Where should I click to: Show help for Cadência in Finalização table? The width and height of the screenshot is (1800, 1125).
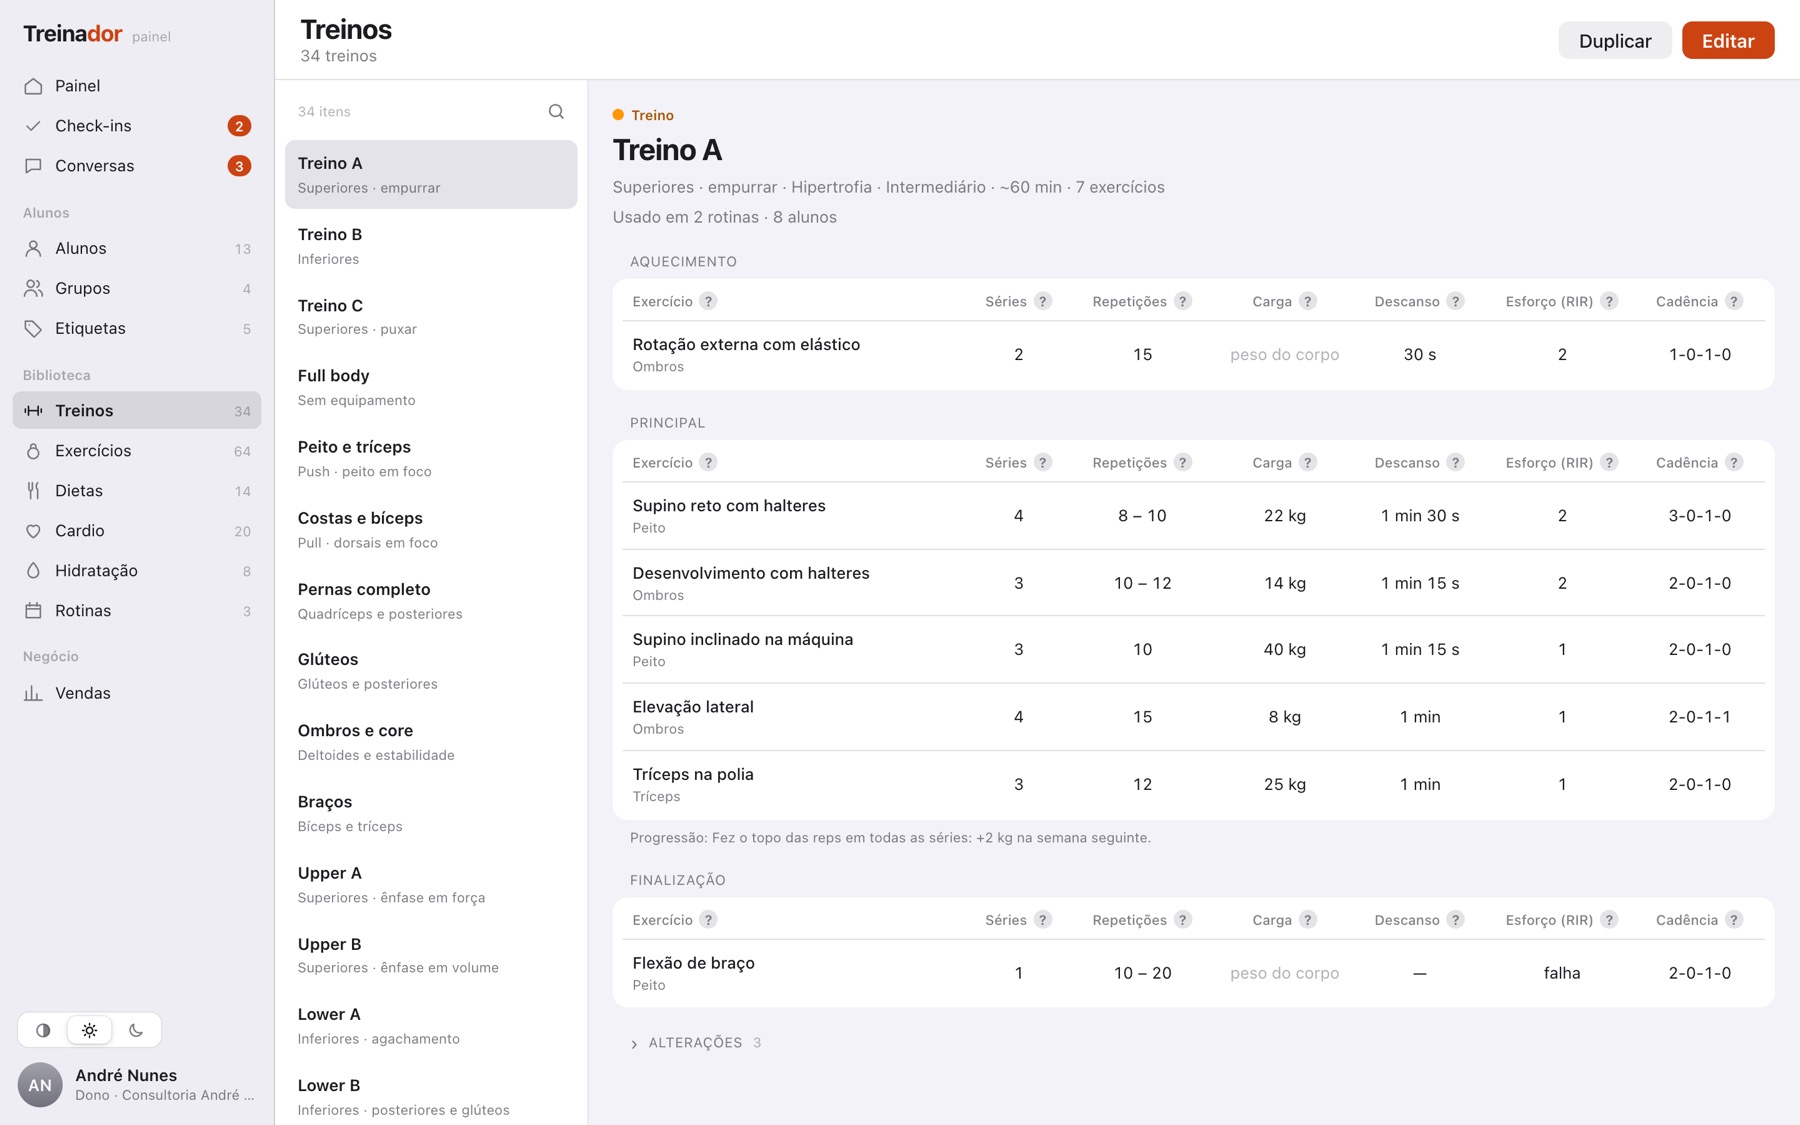click(x=1734, y=920)
